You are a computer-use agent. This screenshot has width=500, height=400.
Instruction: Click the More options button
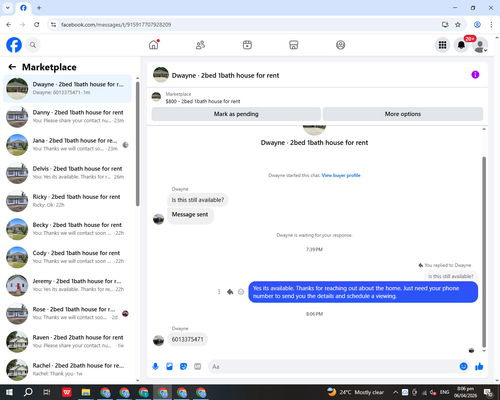(x=403, y=114)
